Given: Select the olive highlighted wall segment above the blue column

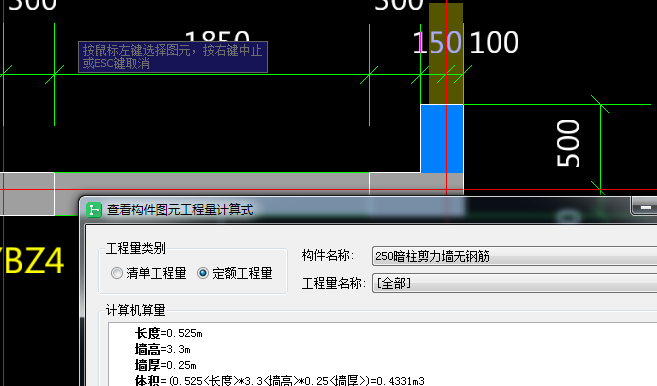Looking at the screenshot, I should (x=446, y=54).
